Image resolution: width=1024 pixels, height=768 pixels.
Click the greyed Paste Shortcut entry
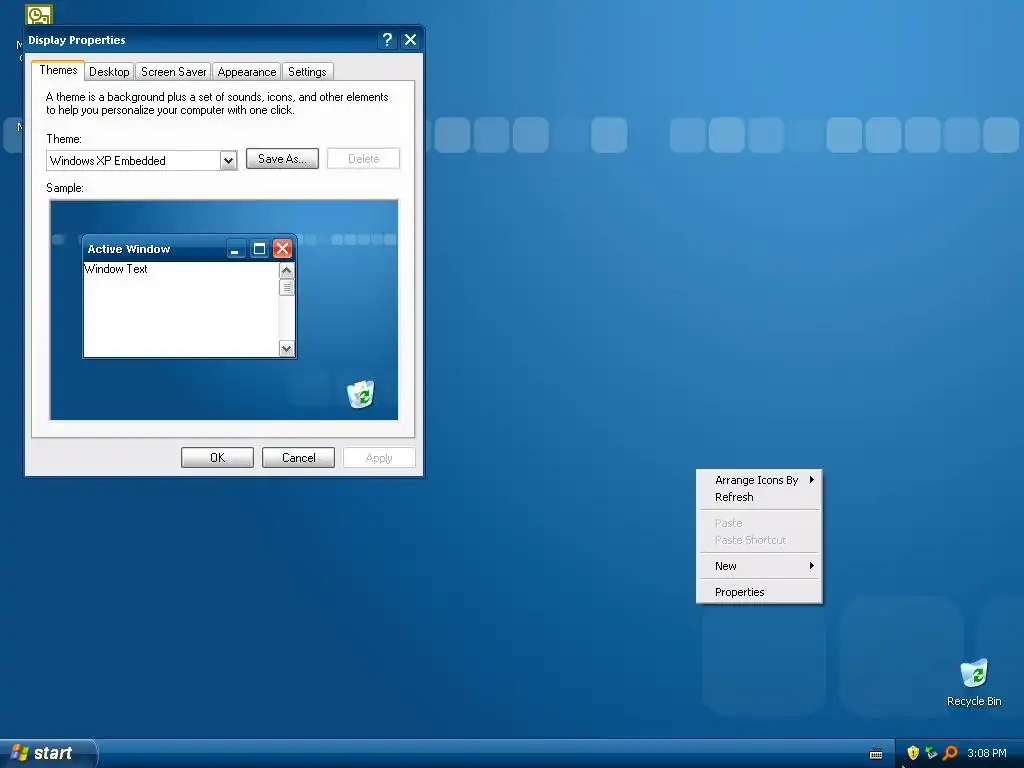pyautogui.click(x=759, y=540)
